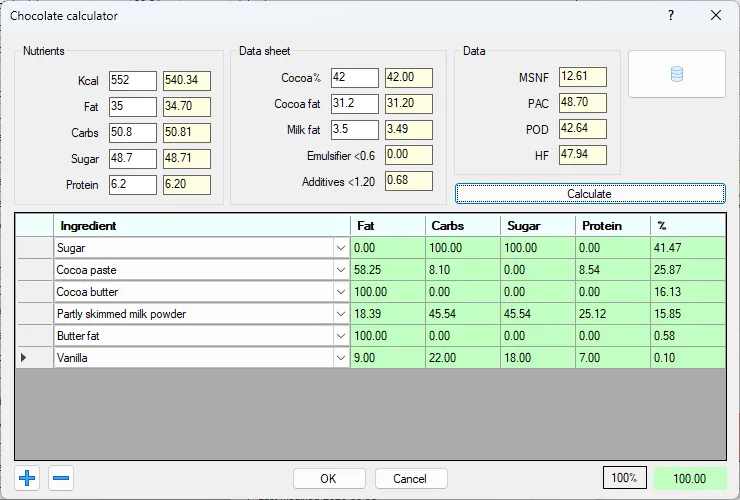This screenshot has width=740, height=500.
Task: Add an ingredient row with the plus icon
Action: click(x=27, y=478)
